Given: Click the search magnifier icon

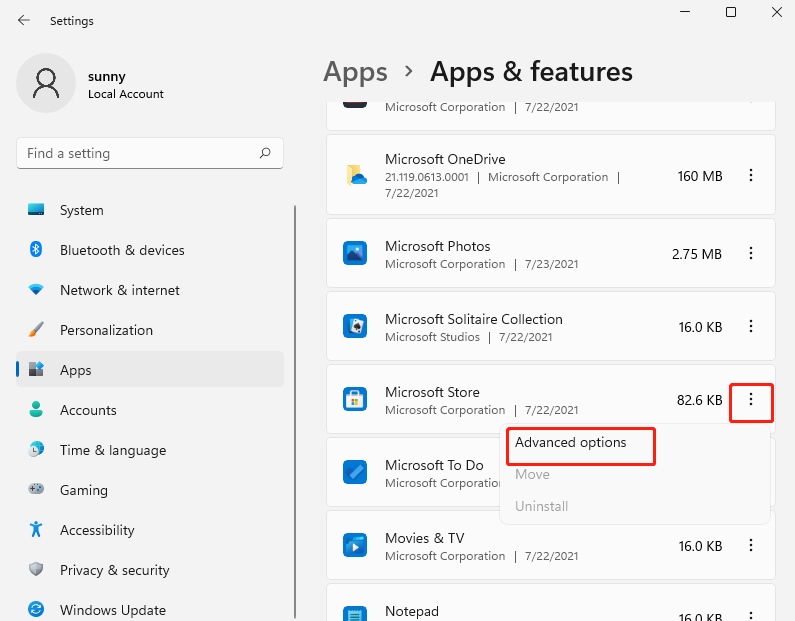Looking at the screenshot, I should pyautogui.click(x=265, y=153).
